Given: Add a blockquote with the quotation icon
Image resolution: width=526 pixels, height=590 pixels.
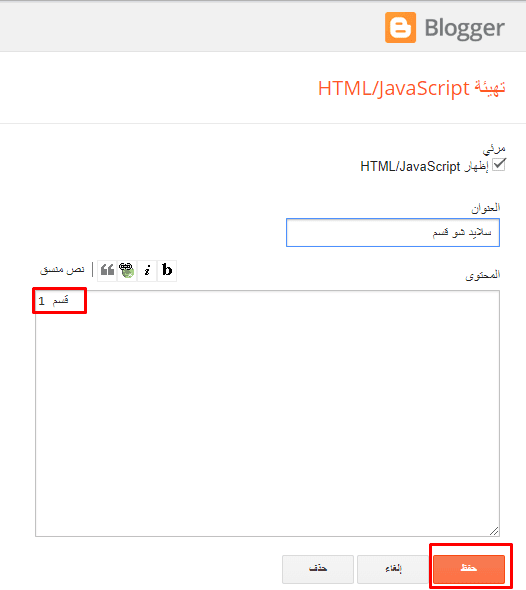Looking at the screenshot, I should (x=107, y=270).
